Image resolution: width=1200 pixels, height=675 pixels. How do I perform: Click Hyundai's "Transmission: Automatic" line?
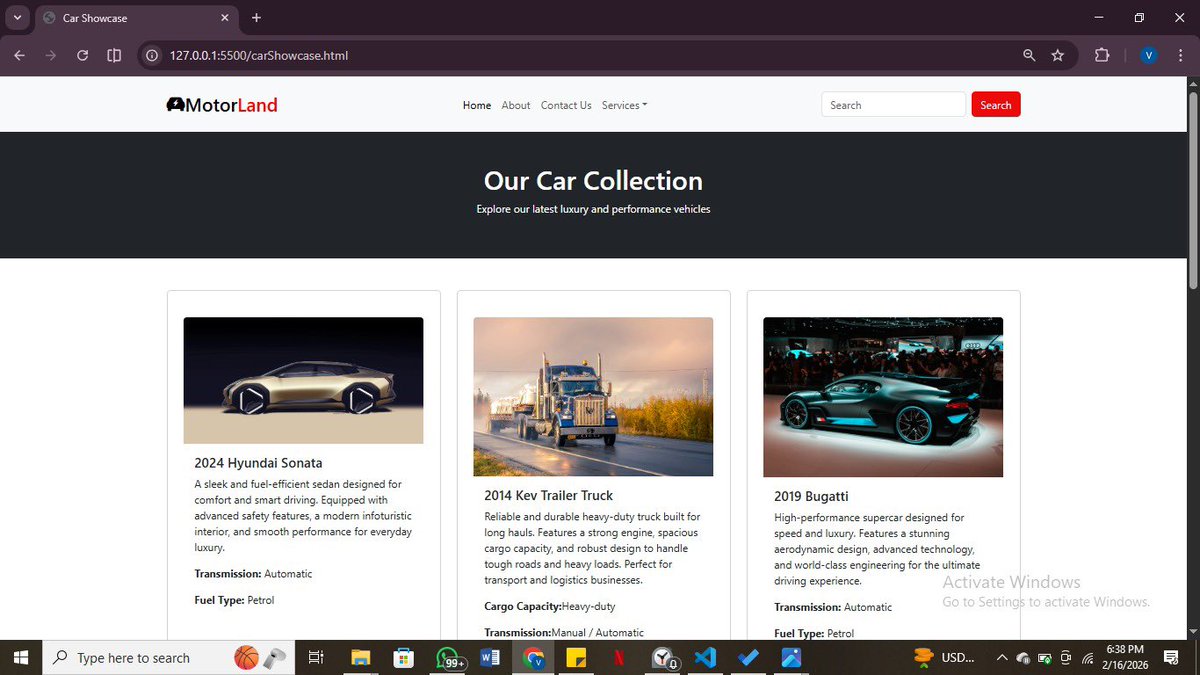[253, 574]
